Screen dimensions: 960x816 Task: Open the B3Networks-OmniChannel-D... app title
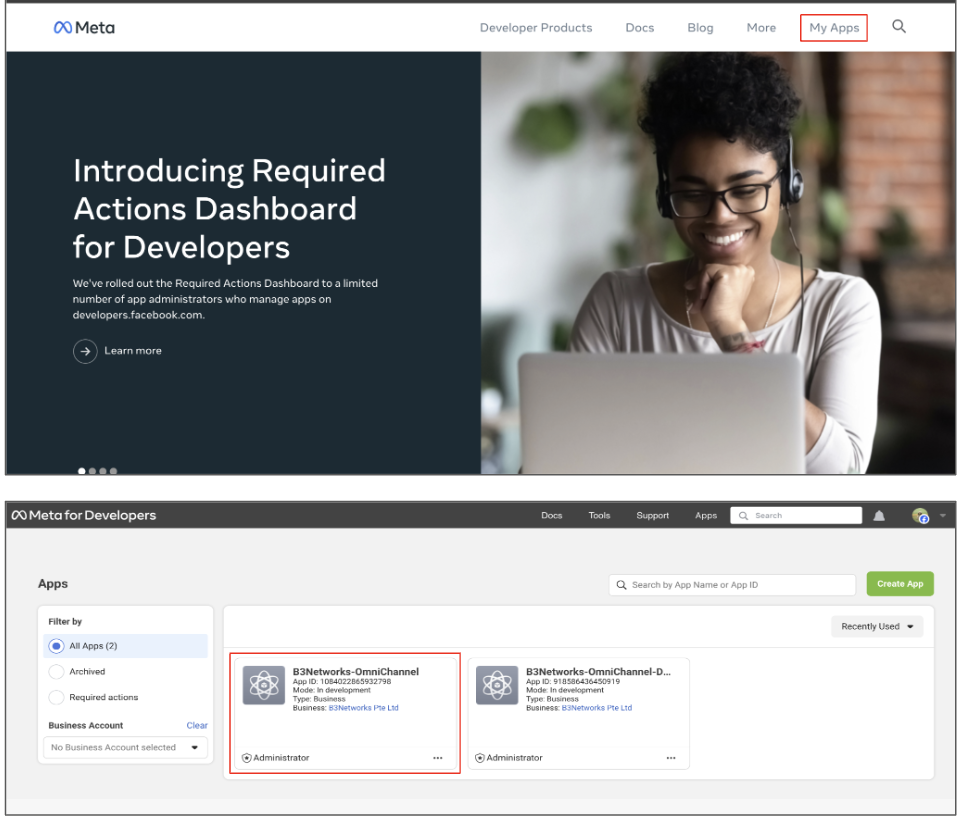tap(598, 672)
